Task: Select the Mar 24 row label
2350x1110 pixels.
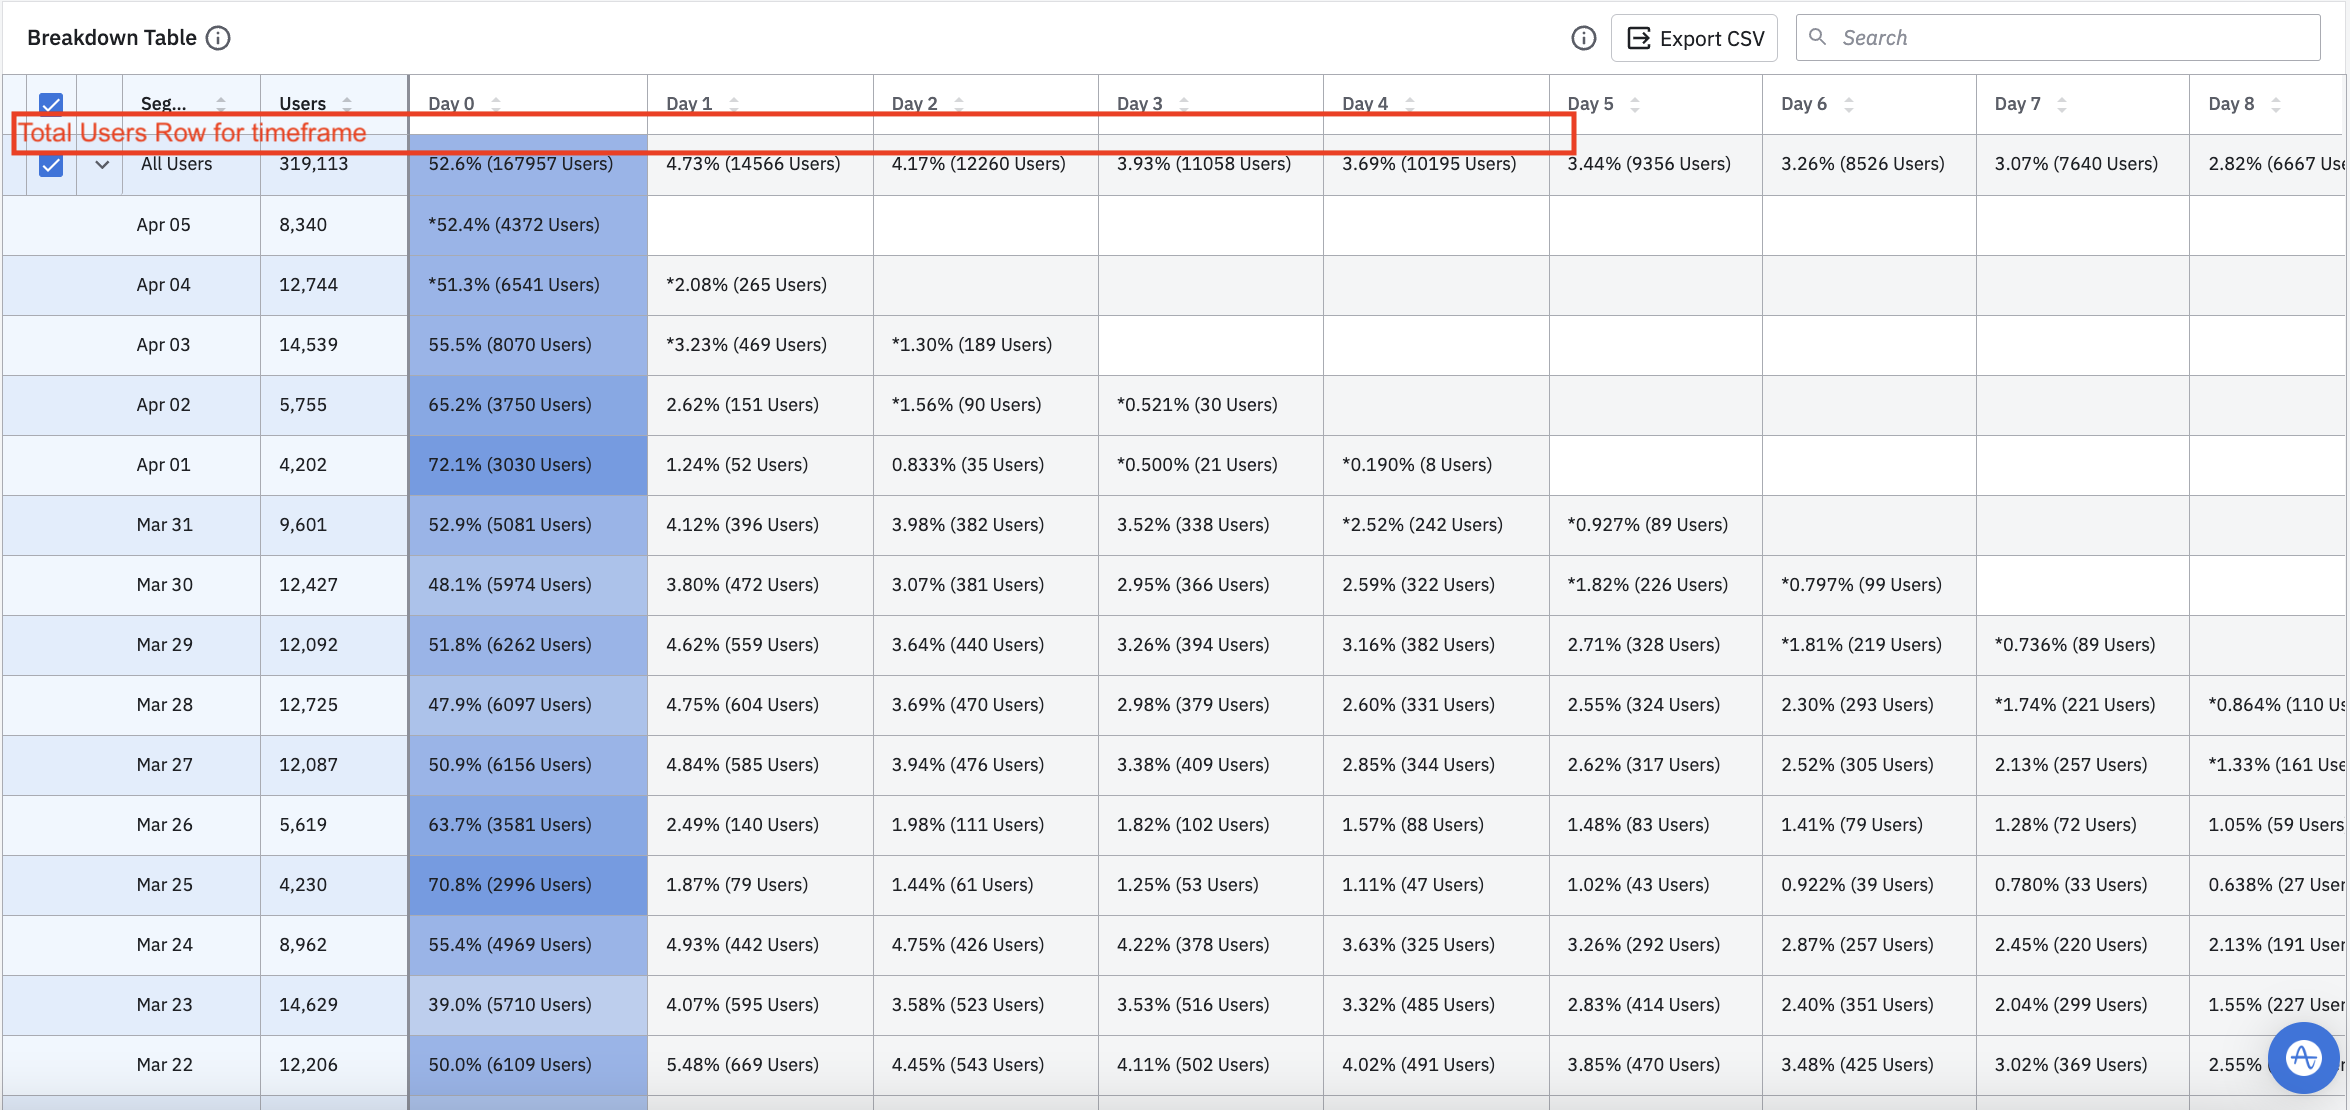Action: [x=164, y=945]
